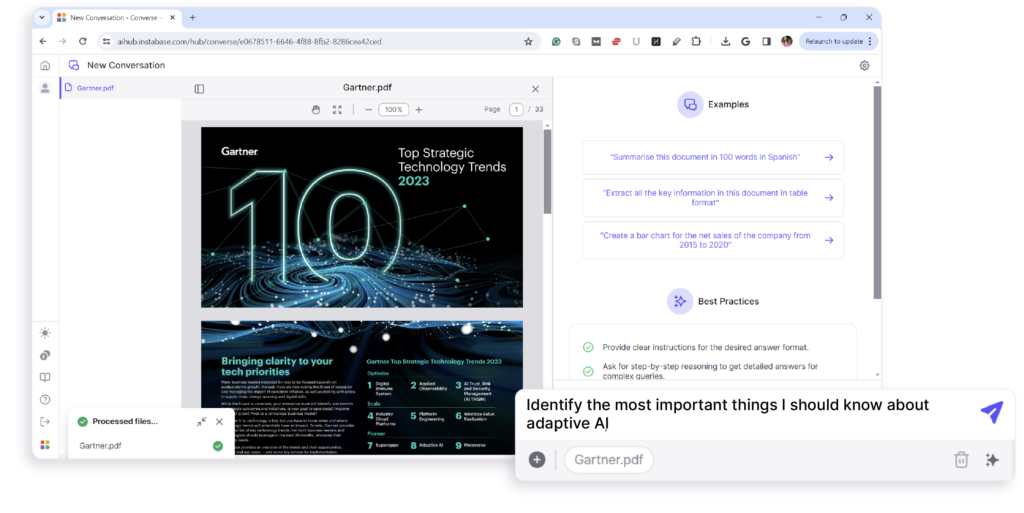Click the browser address bar URL
This screenshot has height=513, width=1024.
(x=249, y=41)
